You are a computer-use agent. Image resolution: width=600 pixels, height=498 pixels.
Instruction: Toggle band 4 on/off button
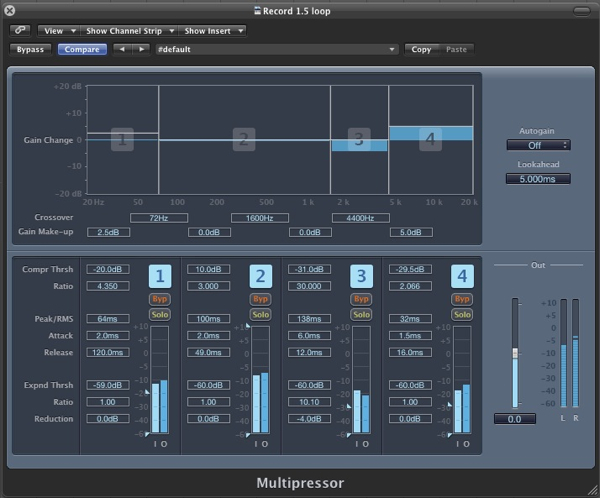pyautogui.click(x=462, y=276)
